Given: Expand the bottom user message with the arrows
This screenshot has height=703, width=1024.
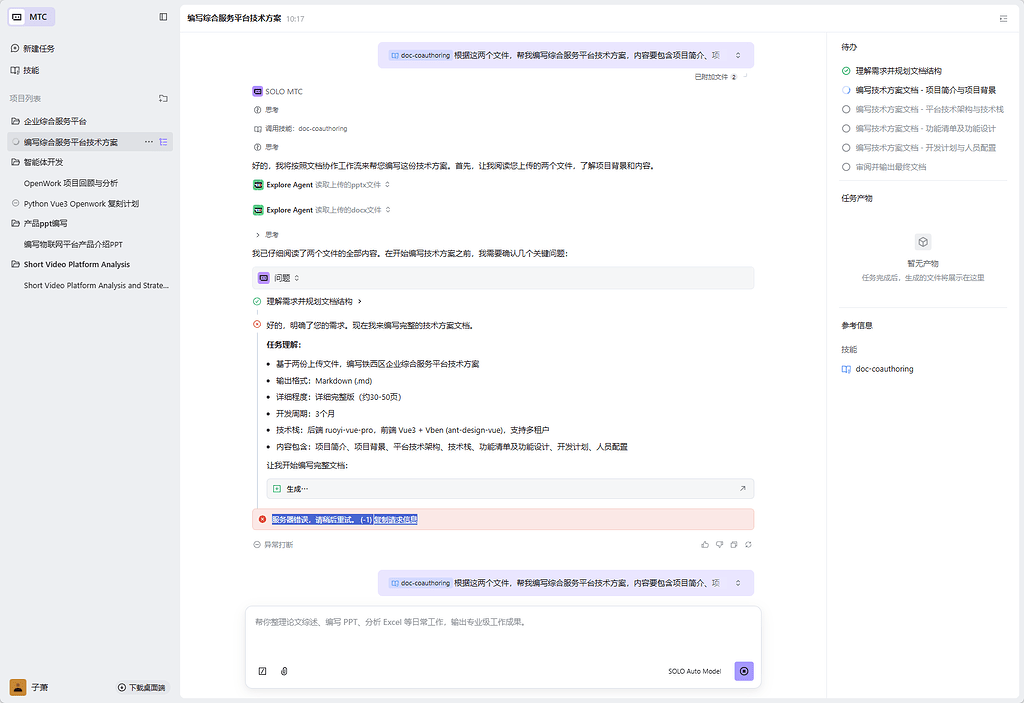Looking at the screenshot, I should click(x=738, y=583).
